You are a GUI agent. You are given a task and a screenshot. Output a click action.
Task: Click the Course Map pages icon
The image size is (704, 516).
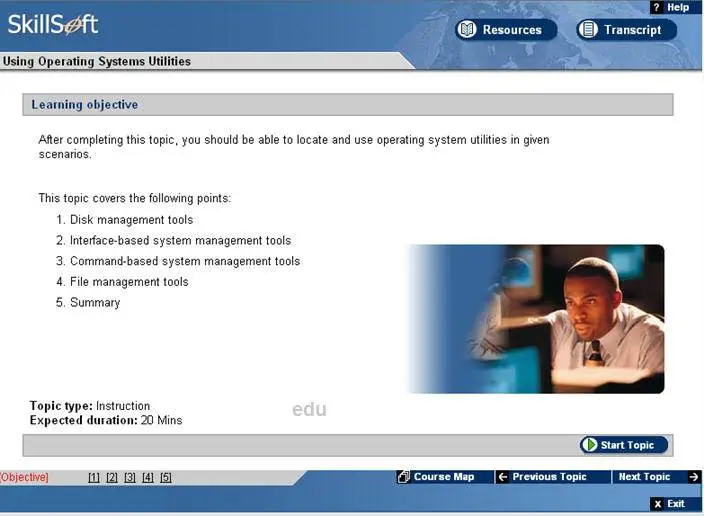[x=403, y=476]
